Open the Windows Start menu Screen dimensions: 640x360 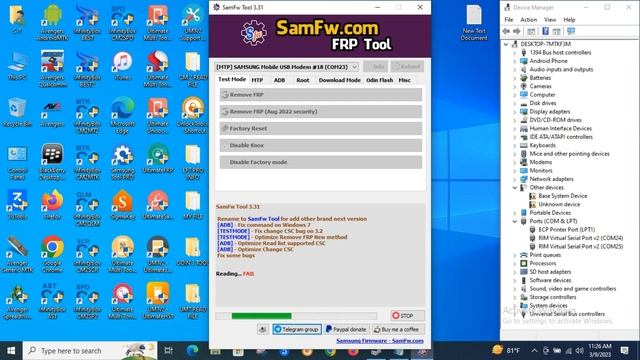pyautogui.click(x=11, y=351)
